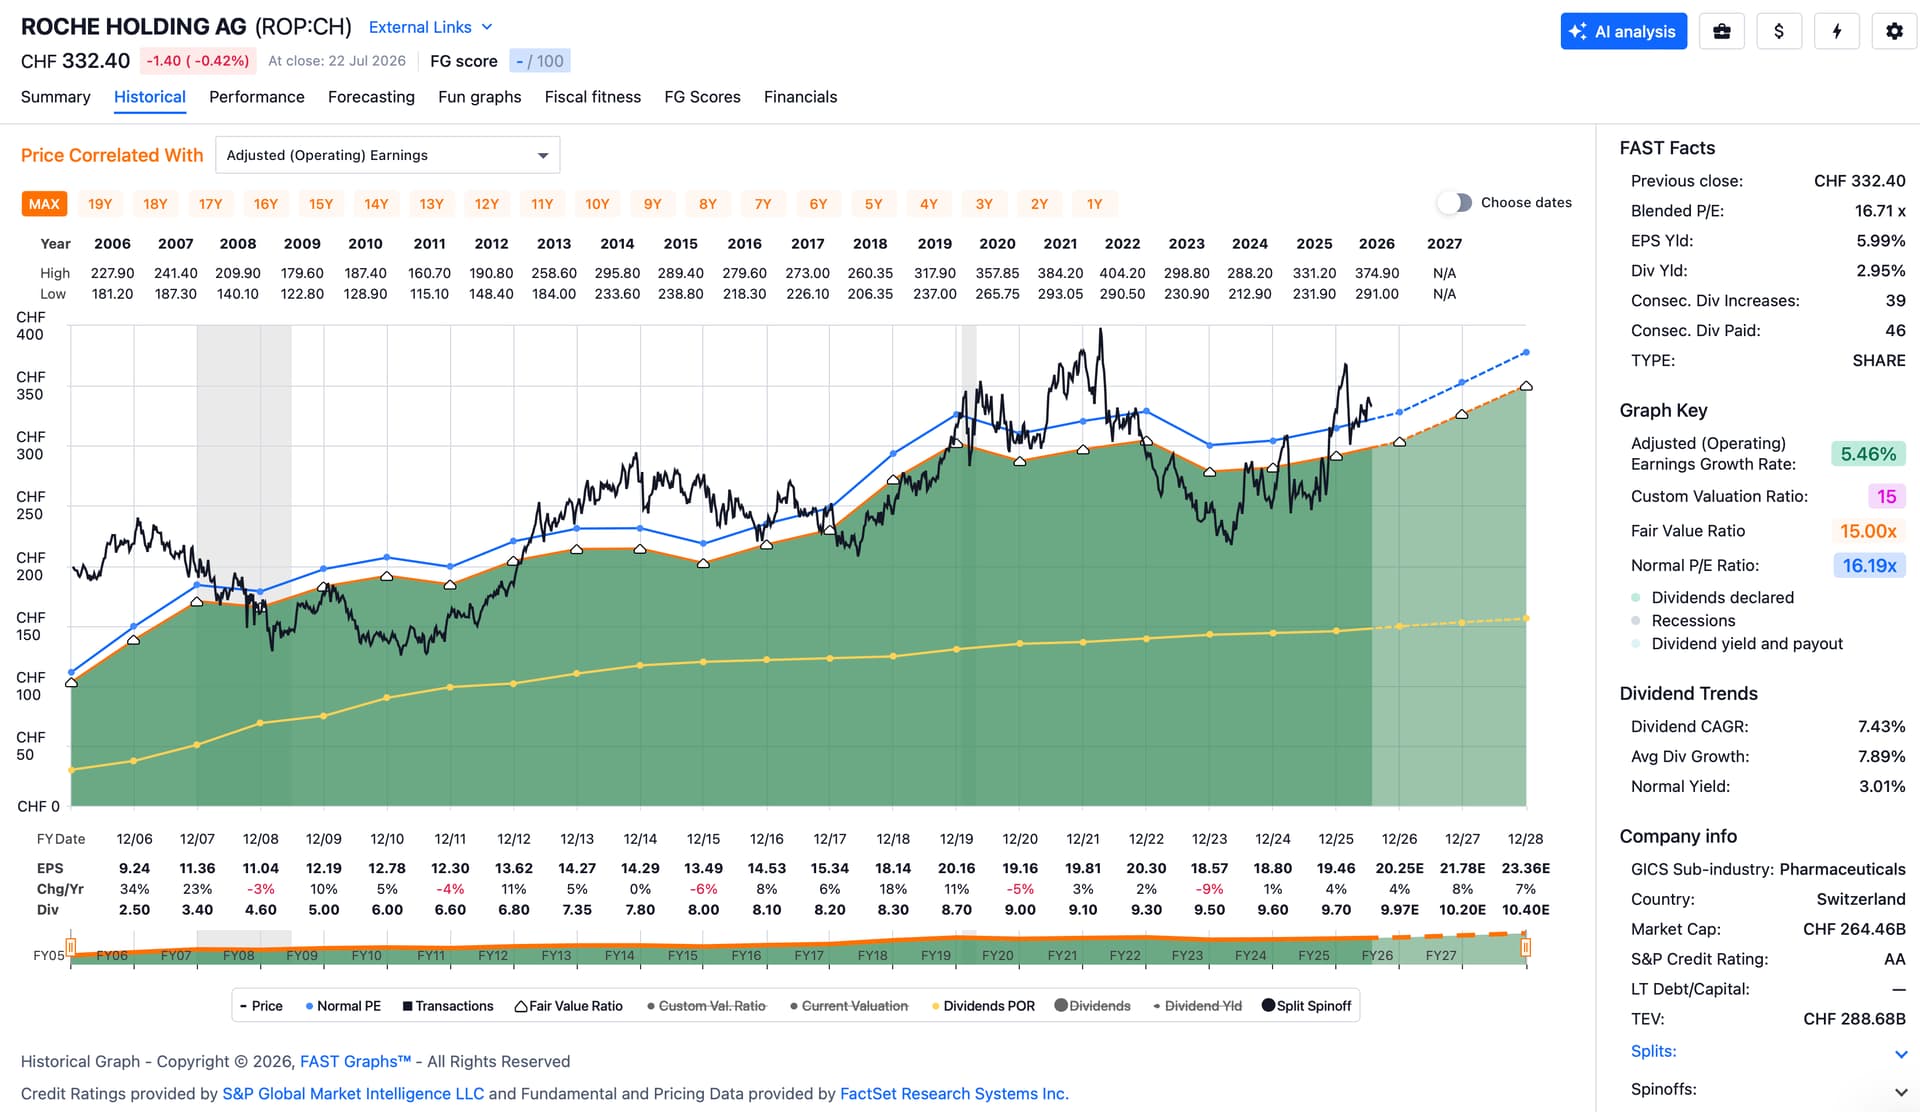The image size is (1920, 1112).
Task: View the Financials tab
Action: click(x=801, y=97)
